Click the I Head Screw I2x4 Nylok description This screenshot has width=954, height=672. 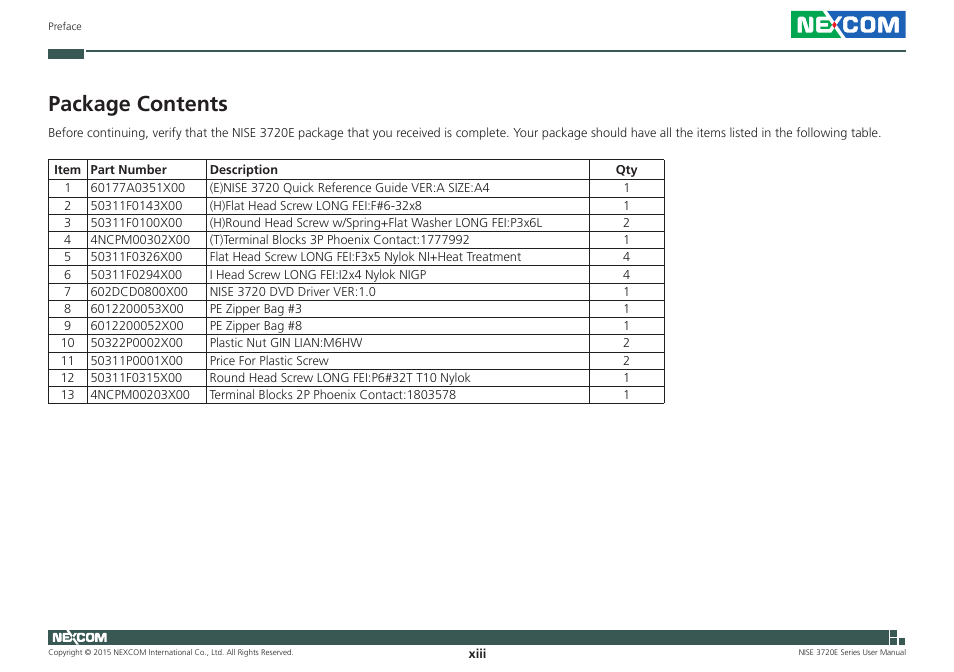coord(318,274)
